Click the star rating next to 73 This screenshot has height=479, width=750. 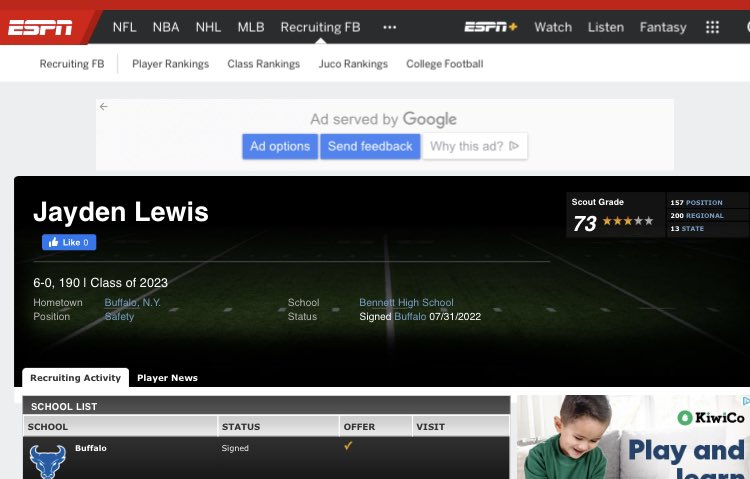(x=628, y=221)
